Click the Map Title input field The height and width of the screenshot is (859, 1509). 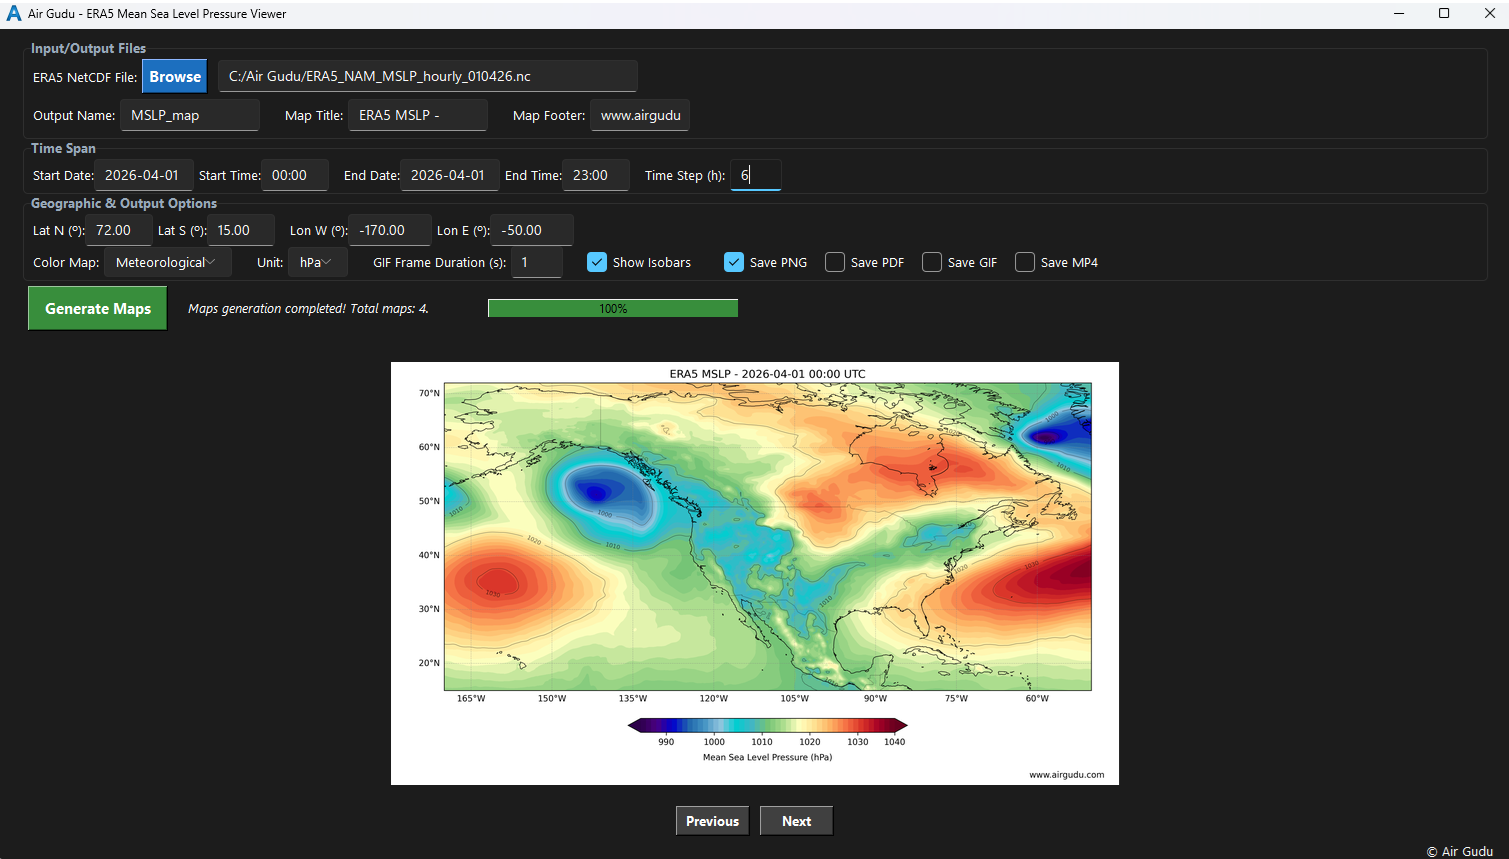point(418,115)
